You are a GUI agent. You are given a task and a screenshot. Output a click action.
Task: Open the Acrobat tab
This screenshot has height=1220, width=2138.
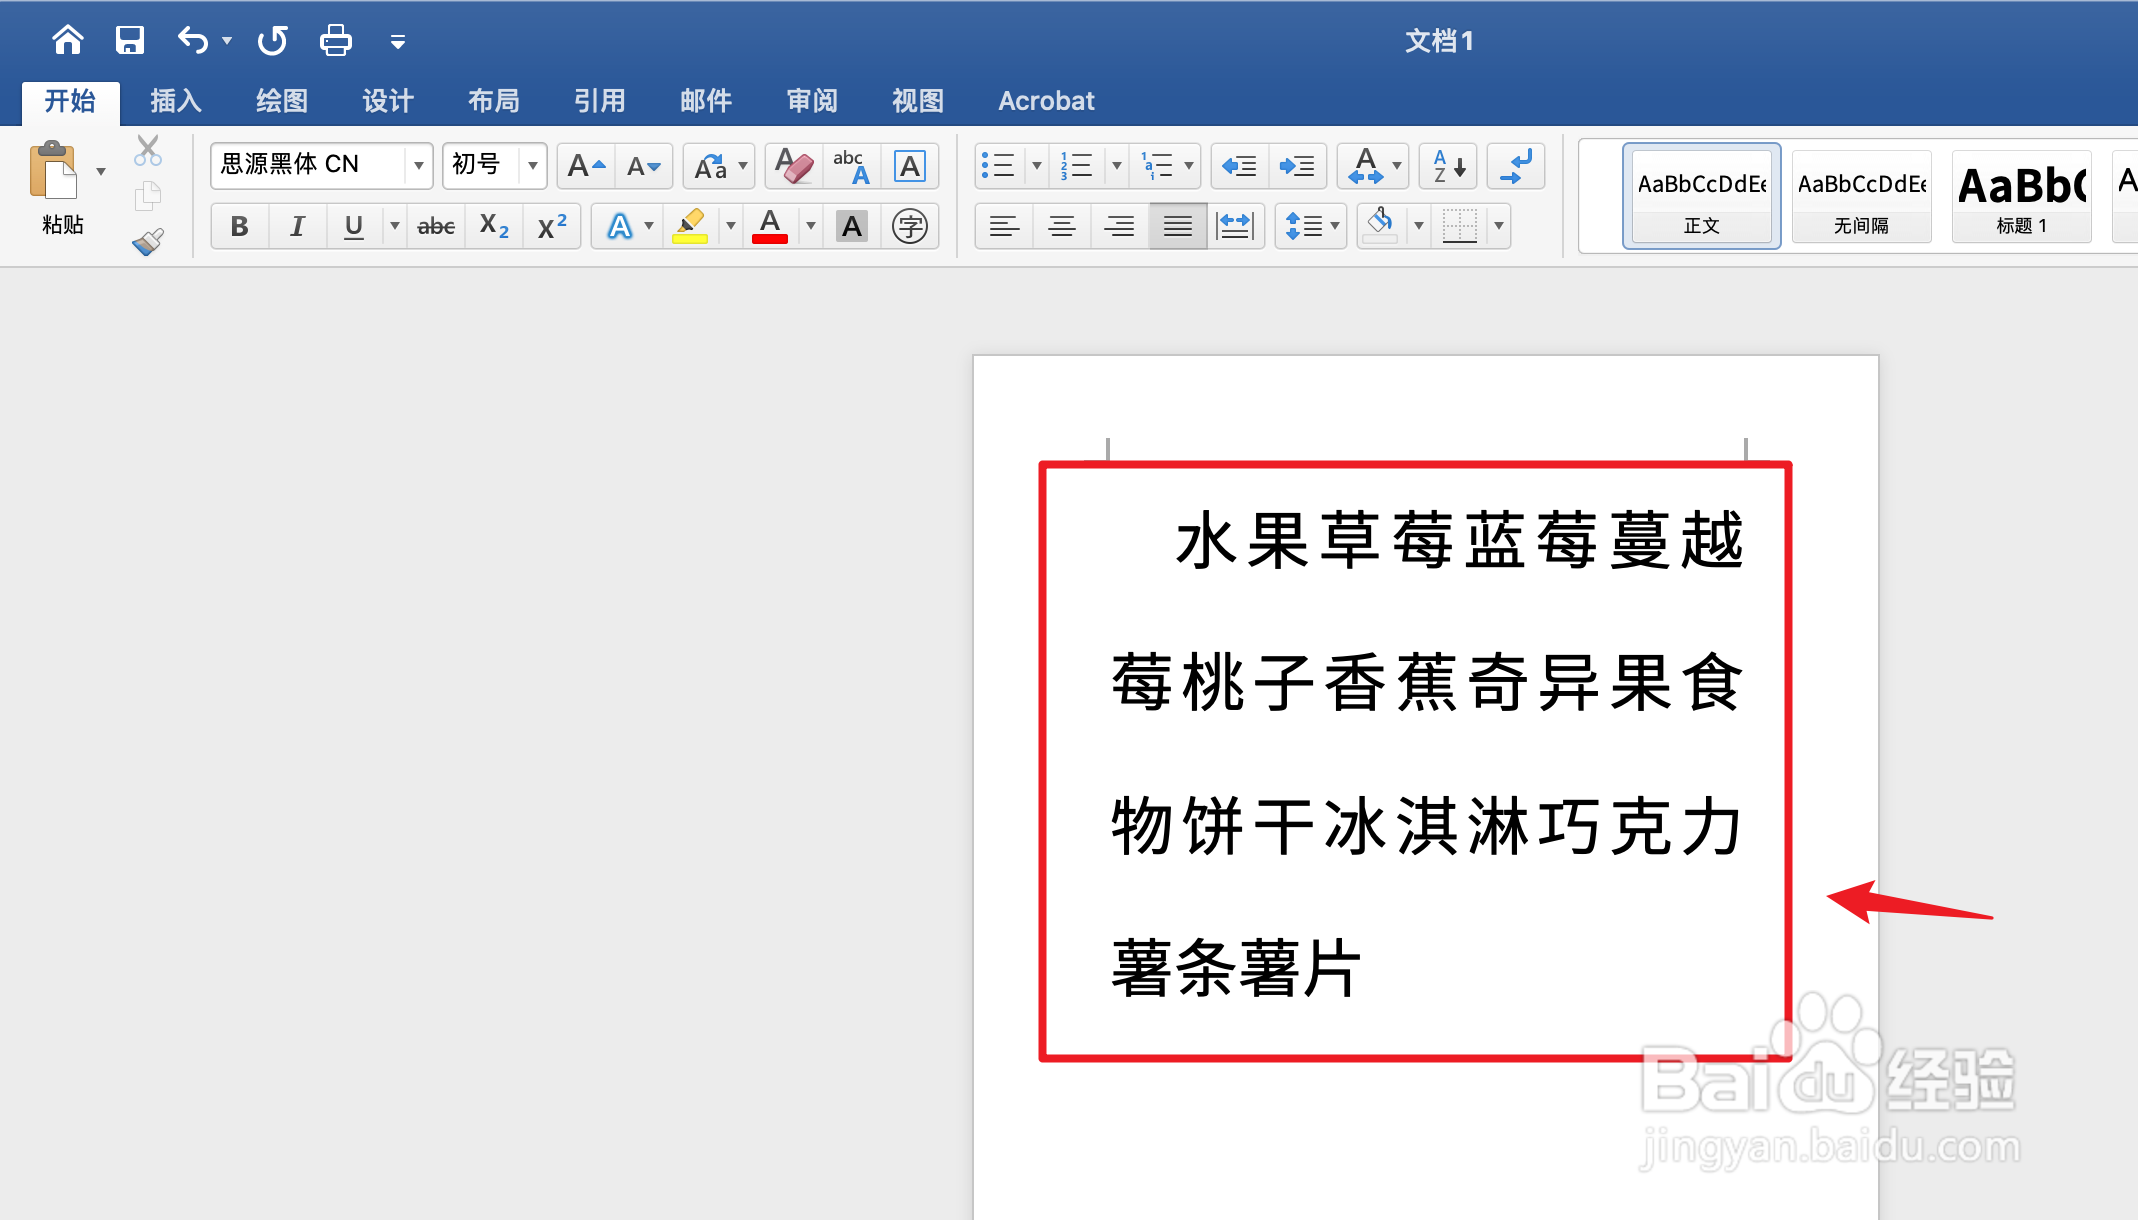coord(1047,101)
